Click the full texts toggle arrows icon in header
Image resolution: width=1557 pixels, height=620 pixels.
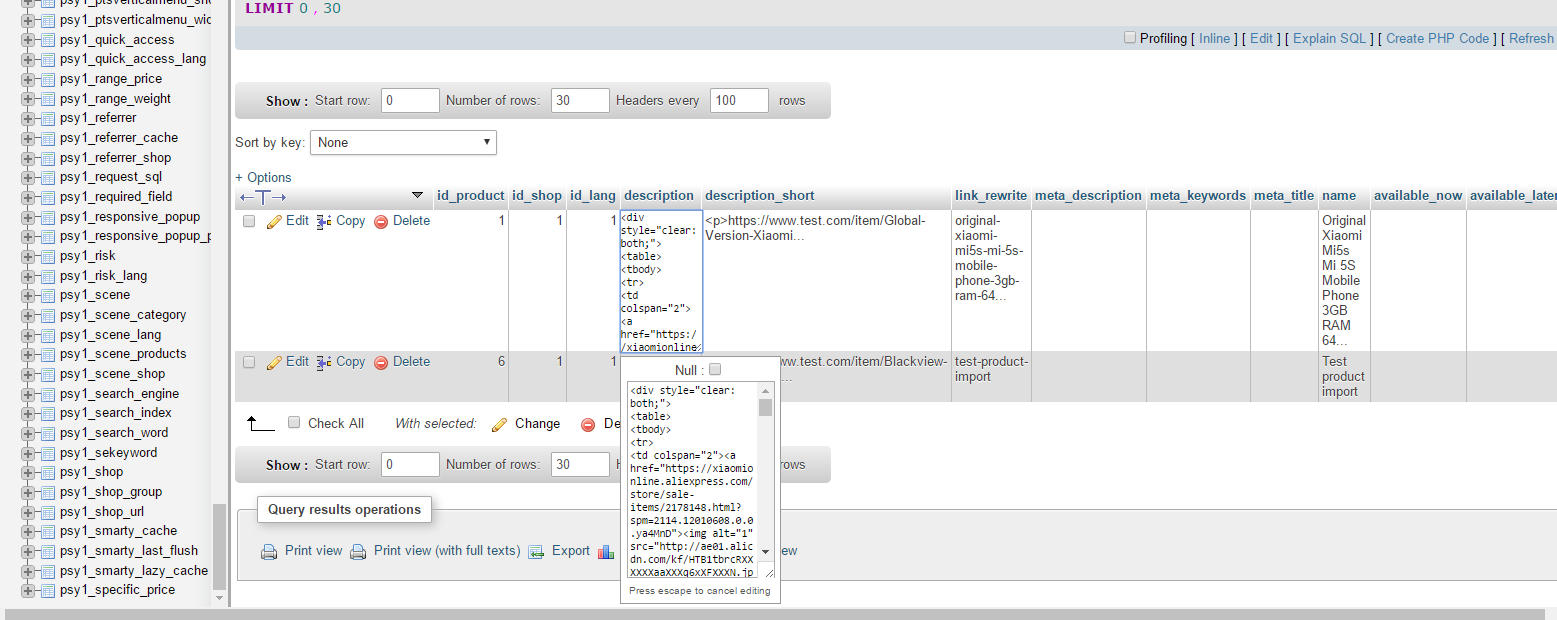click(263, 197)
